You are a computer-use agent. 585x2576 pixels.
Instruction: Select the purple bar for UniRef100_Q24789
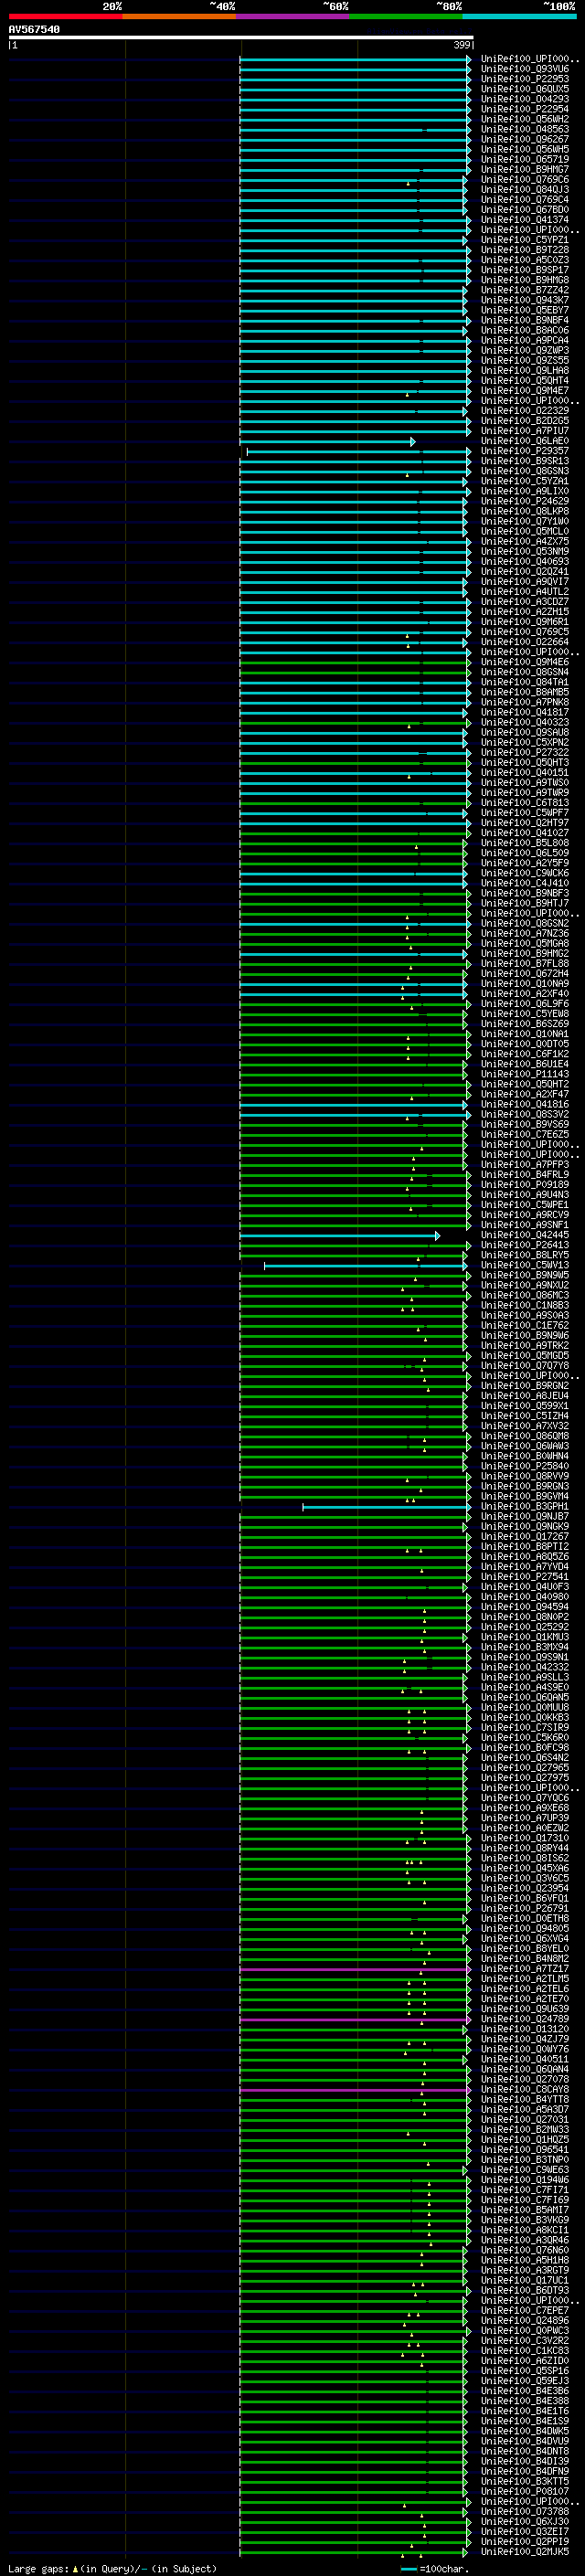(354, 2019)
